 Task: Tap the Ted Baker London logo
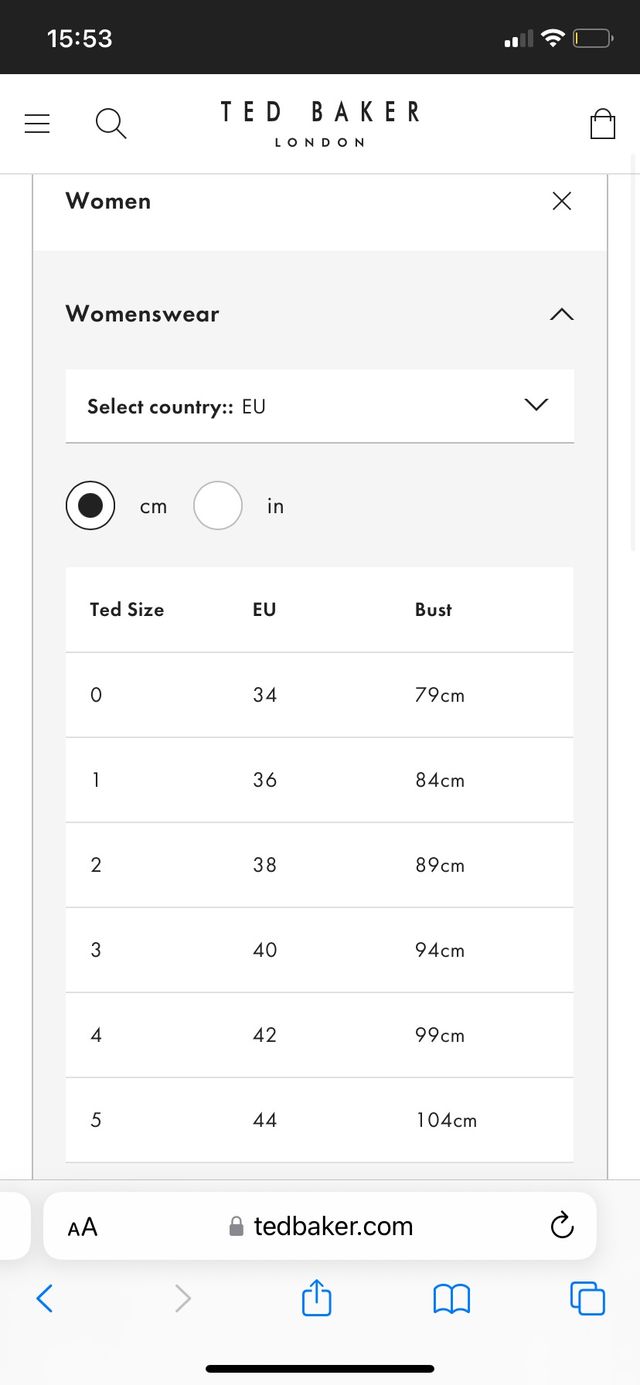320,124
